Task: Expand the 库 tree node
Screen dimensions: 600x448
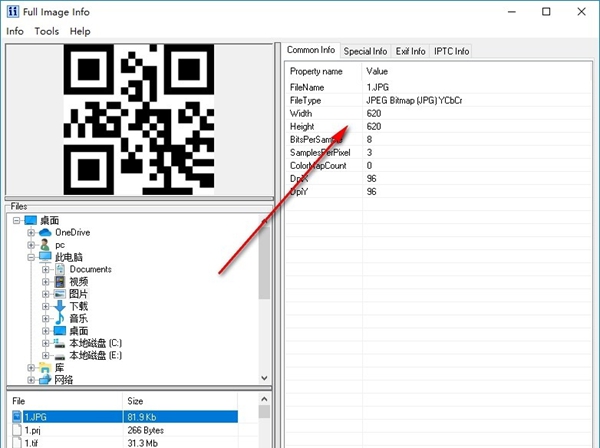Action: pyautogui.click(x=31, y=368)
